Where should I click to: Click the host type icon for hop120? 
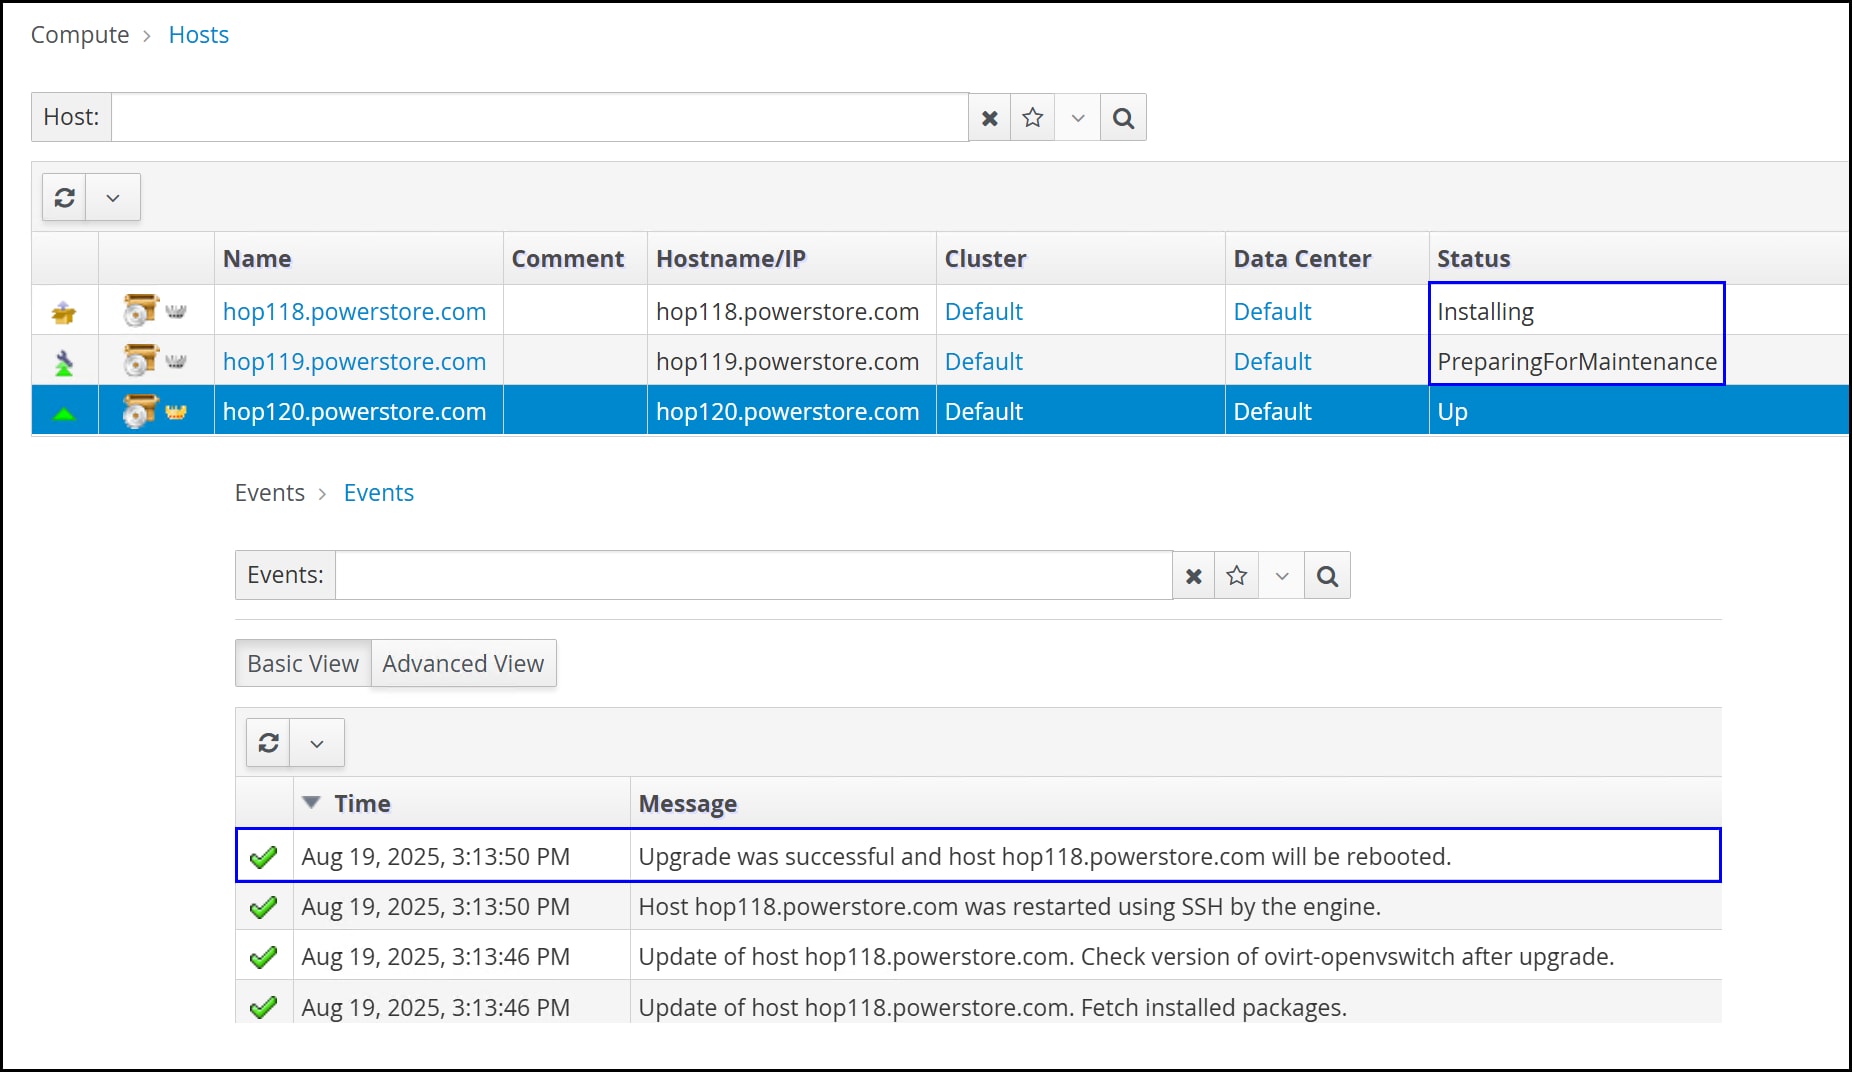tap(140, 410)
